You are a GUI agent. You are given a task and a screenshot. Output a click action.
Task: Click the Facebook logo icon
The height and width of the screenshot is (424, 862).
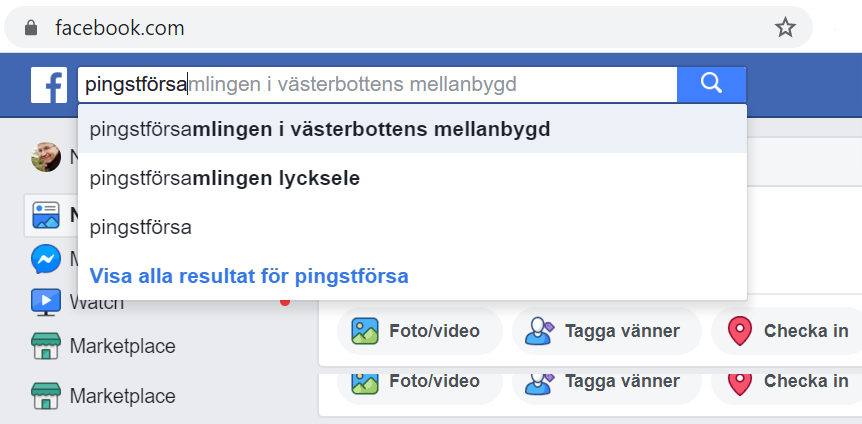48,85
